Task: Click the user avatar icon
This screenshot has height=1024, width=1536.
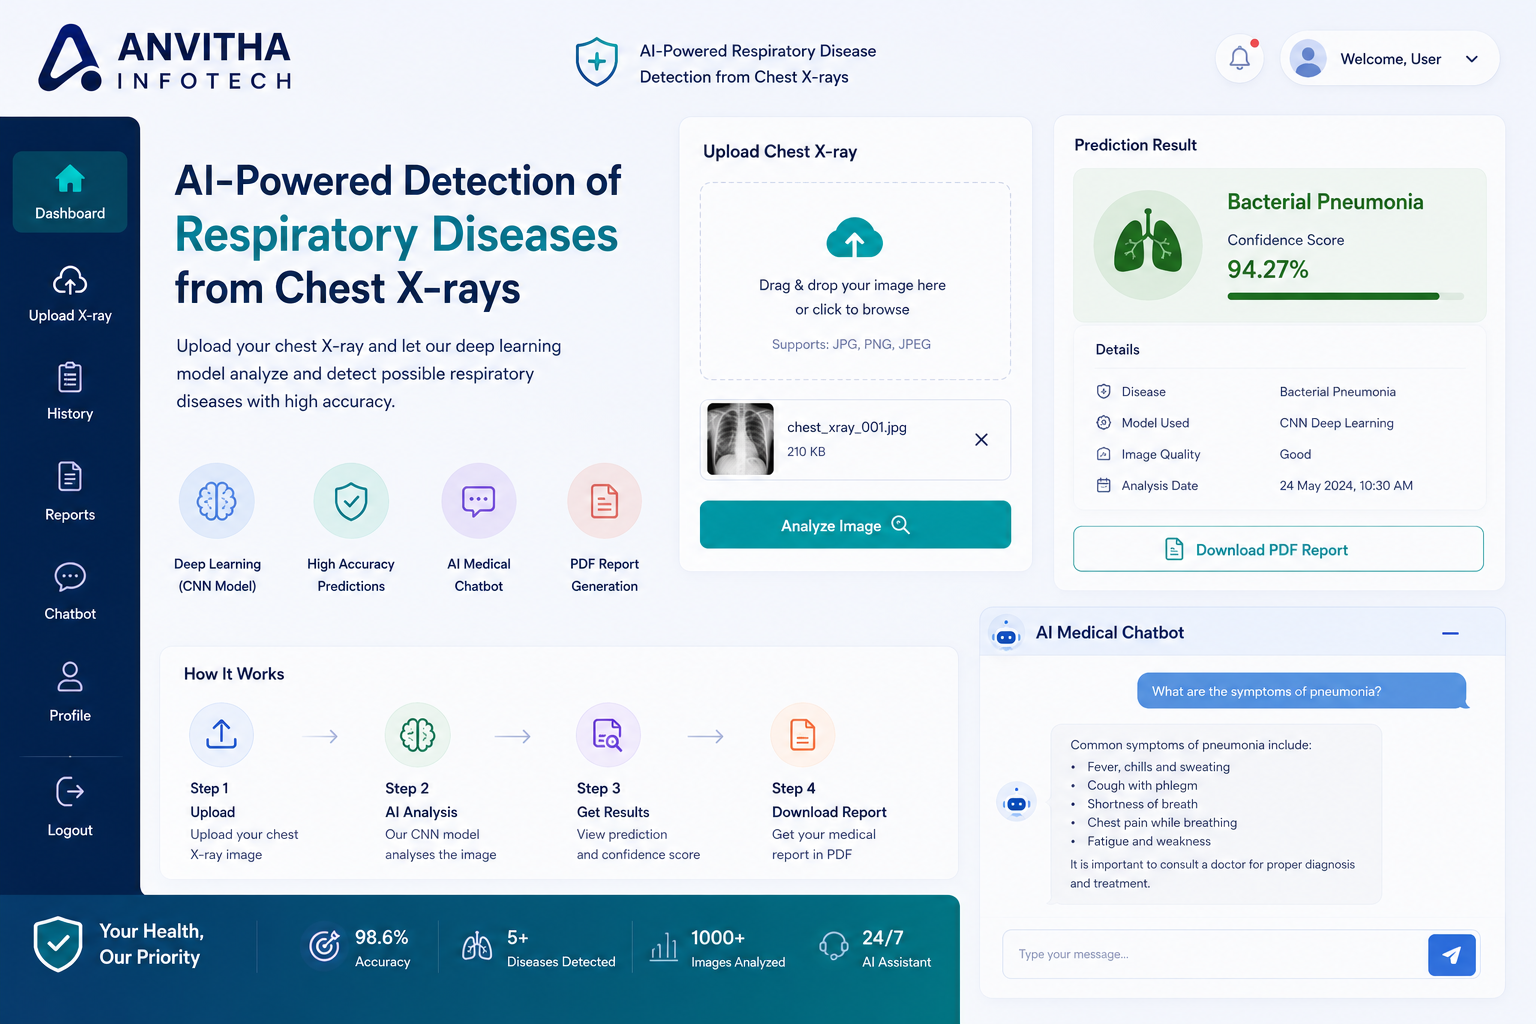Action: coord(1308,58)
